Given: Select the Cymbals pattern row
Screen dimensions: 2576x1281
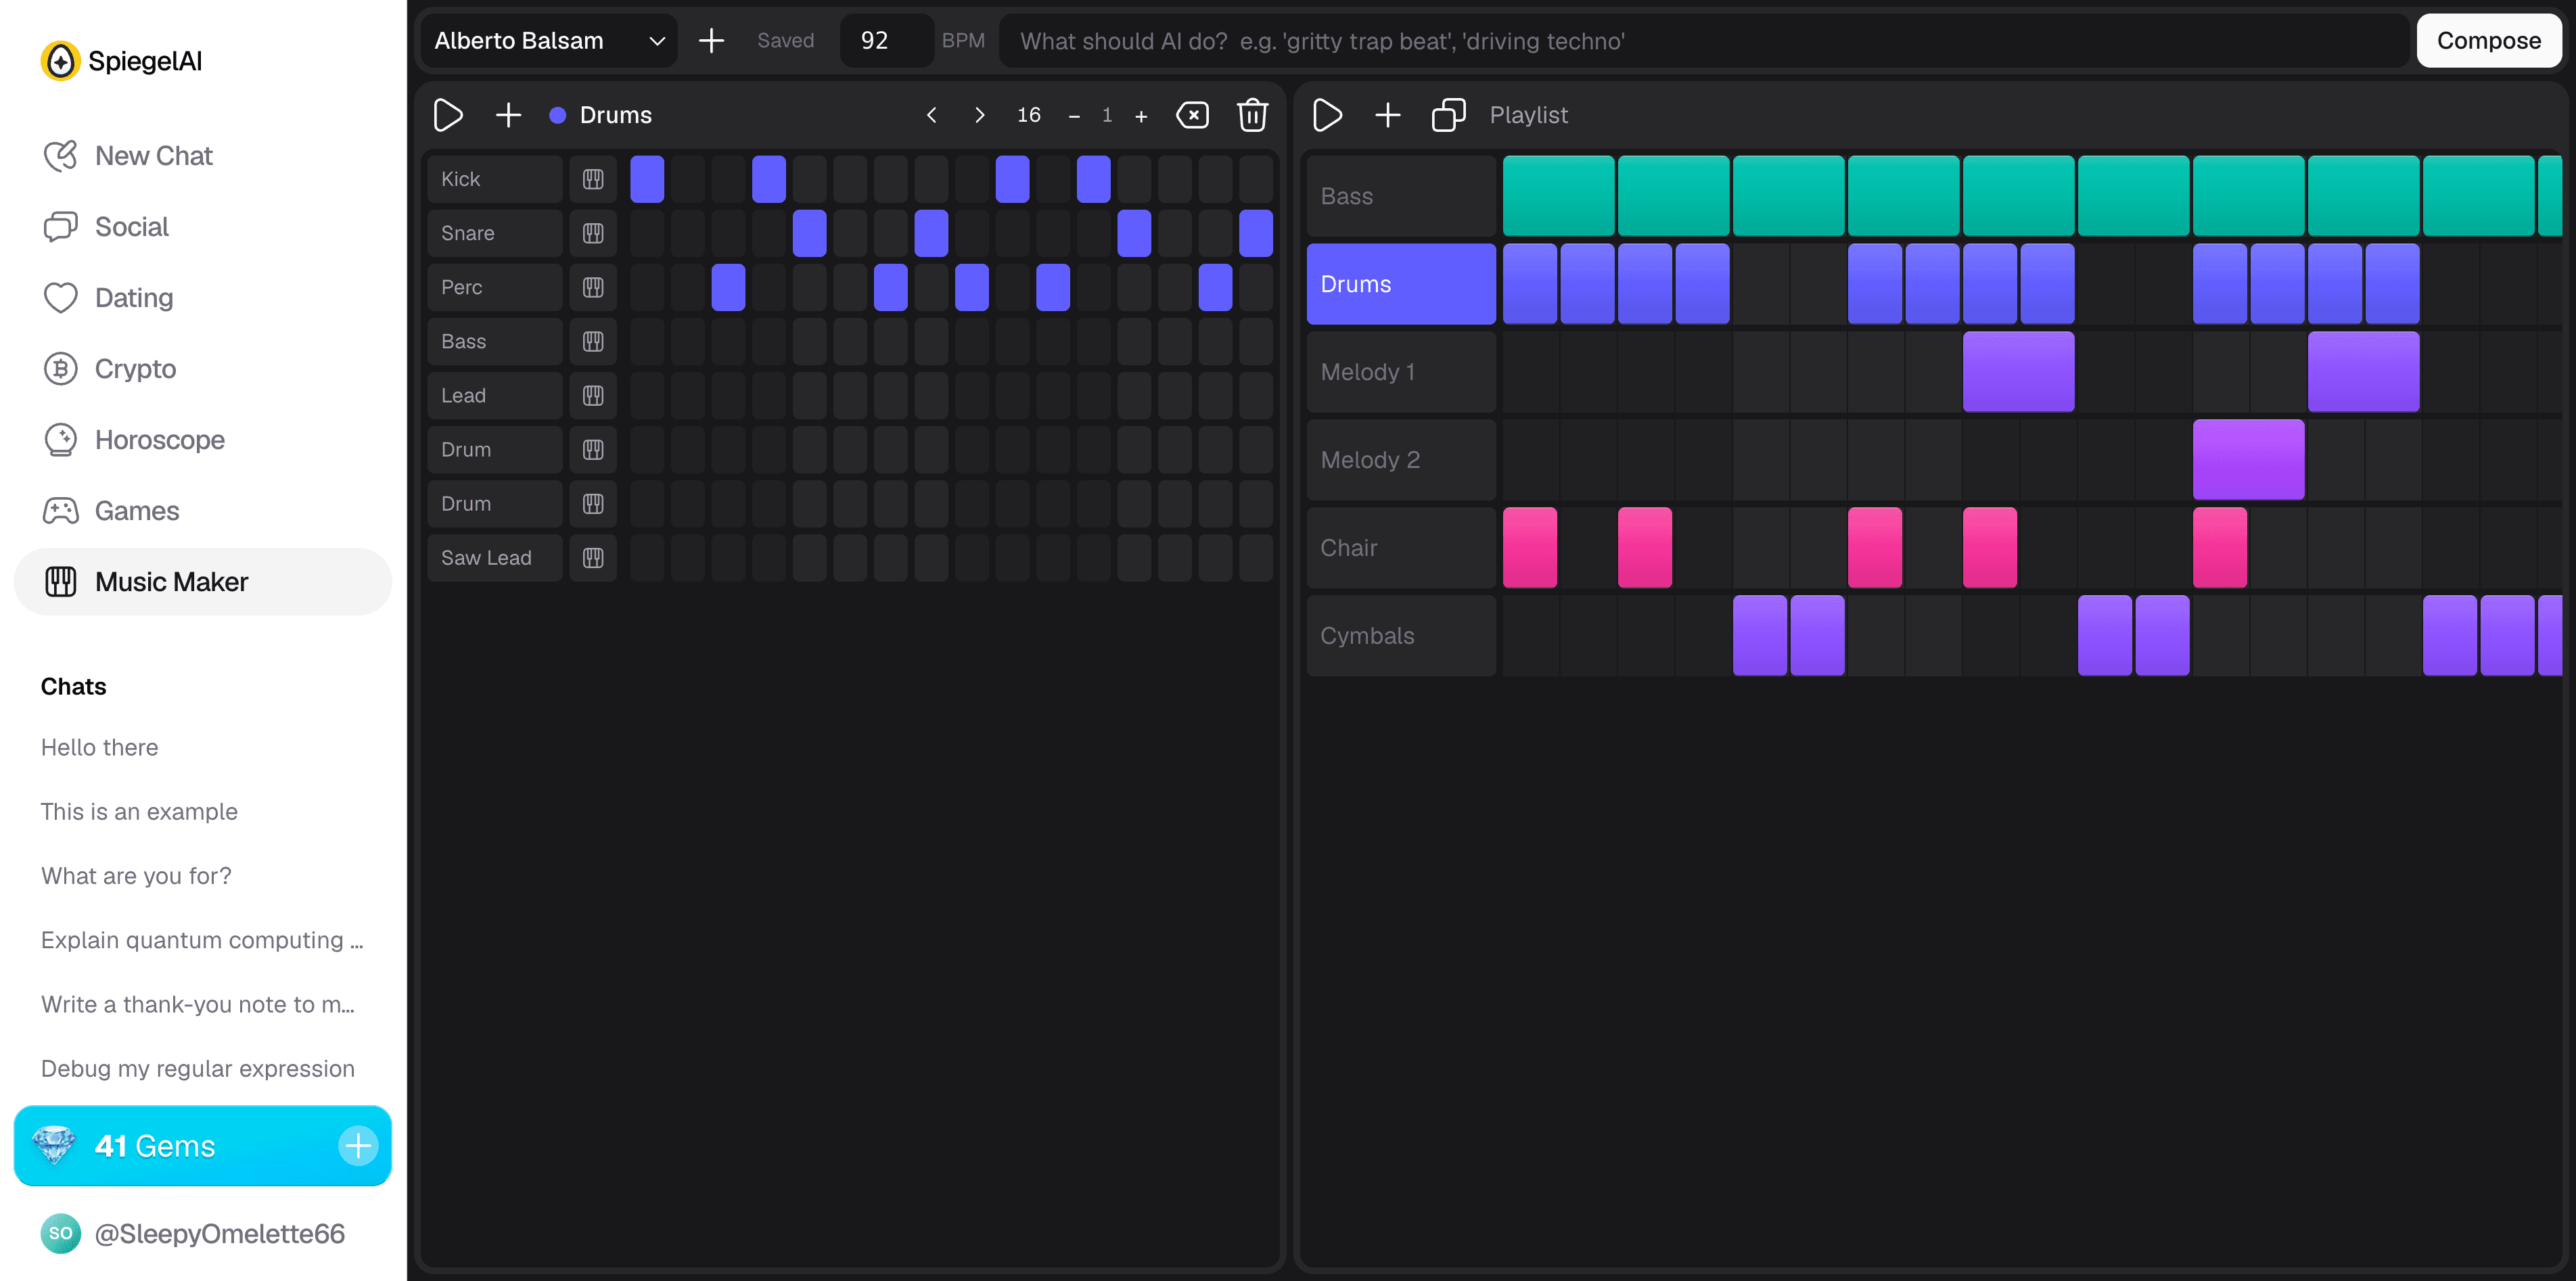Looking at the screenshot, I should (x=1401, y=636).
